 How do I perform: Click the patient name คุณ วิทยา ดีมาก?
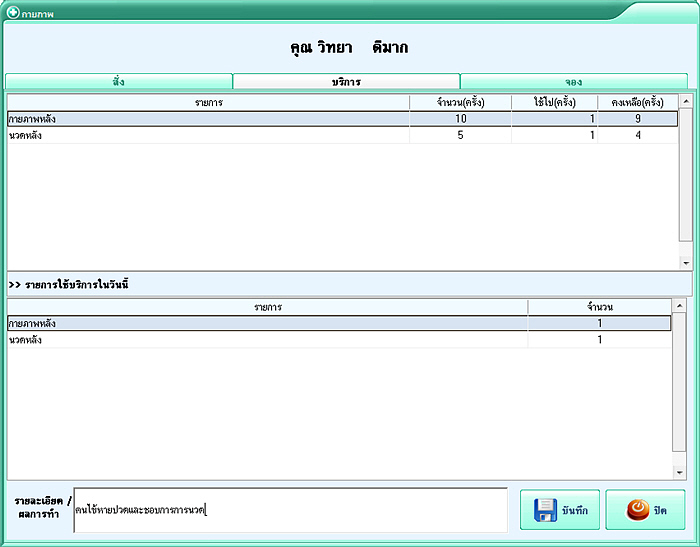click(349, 47)
